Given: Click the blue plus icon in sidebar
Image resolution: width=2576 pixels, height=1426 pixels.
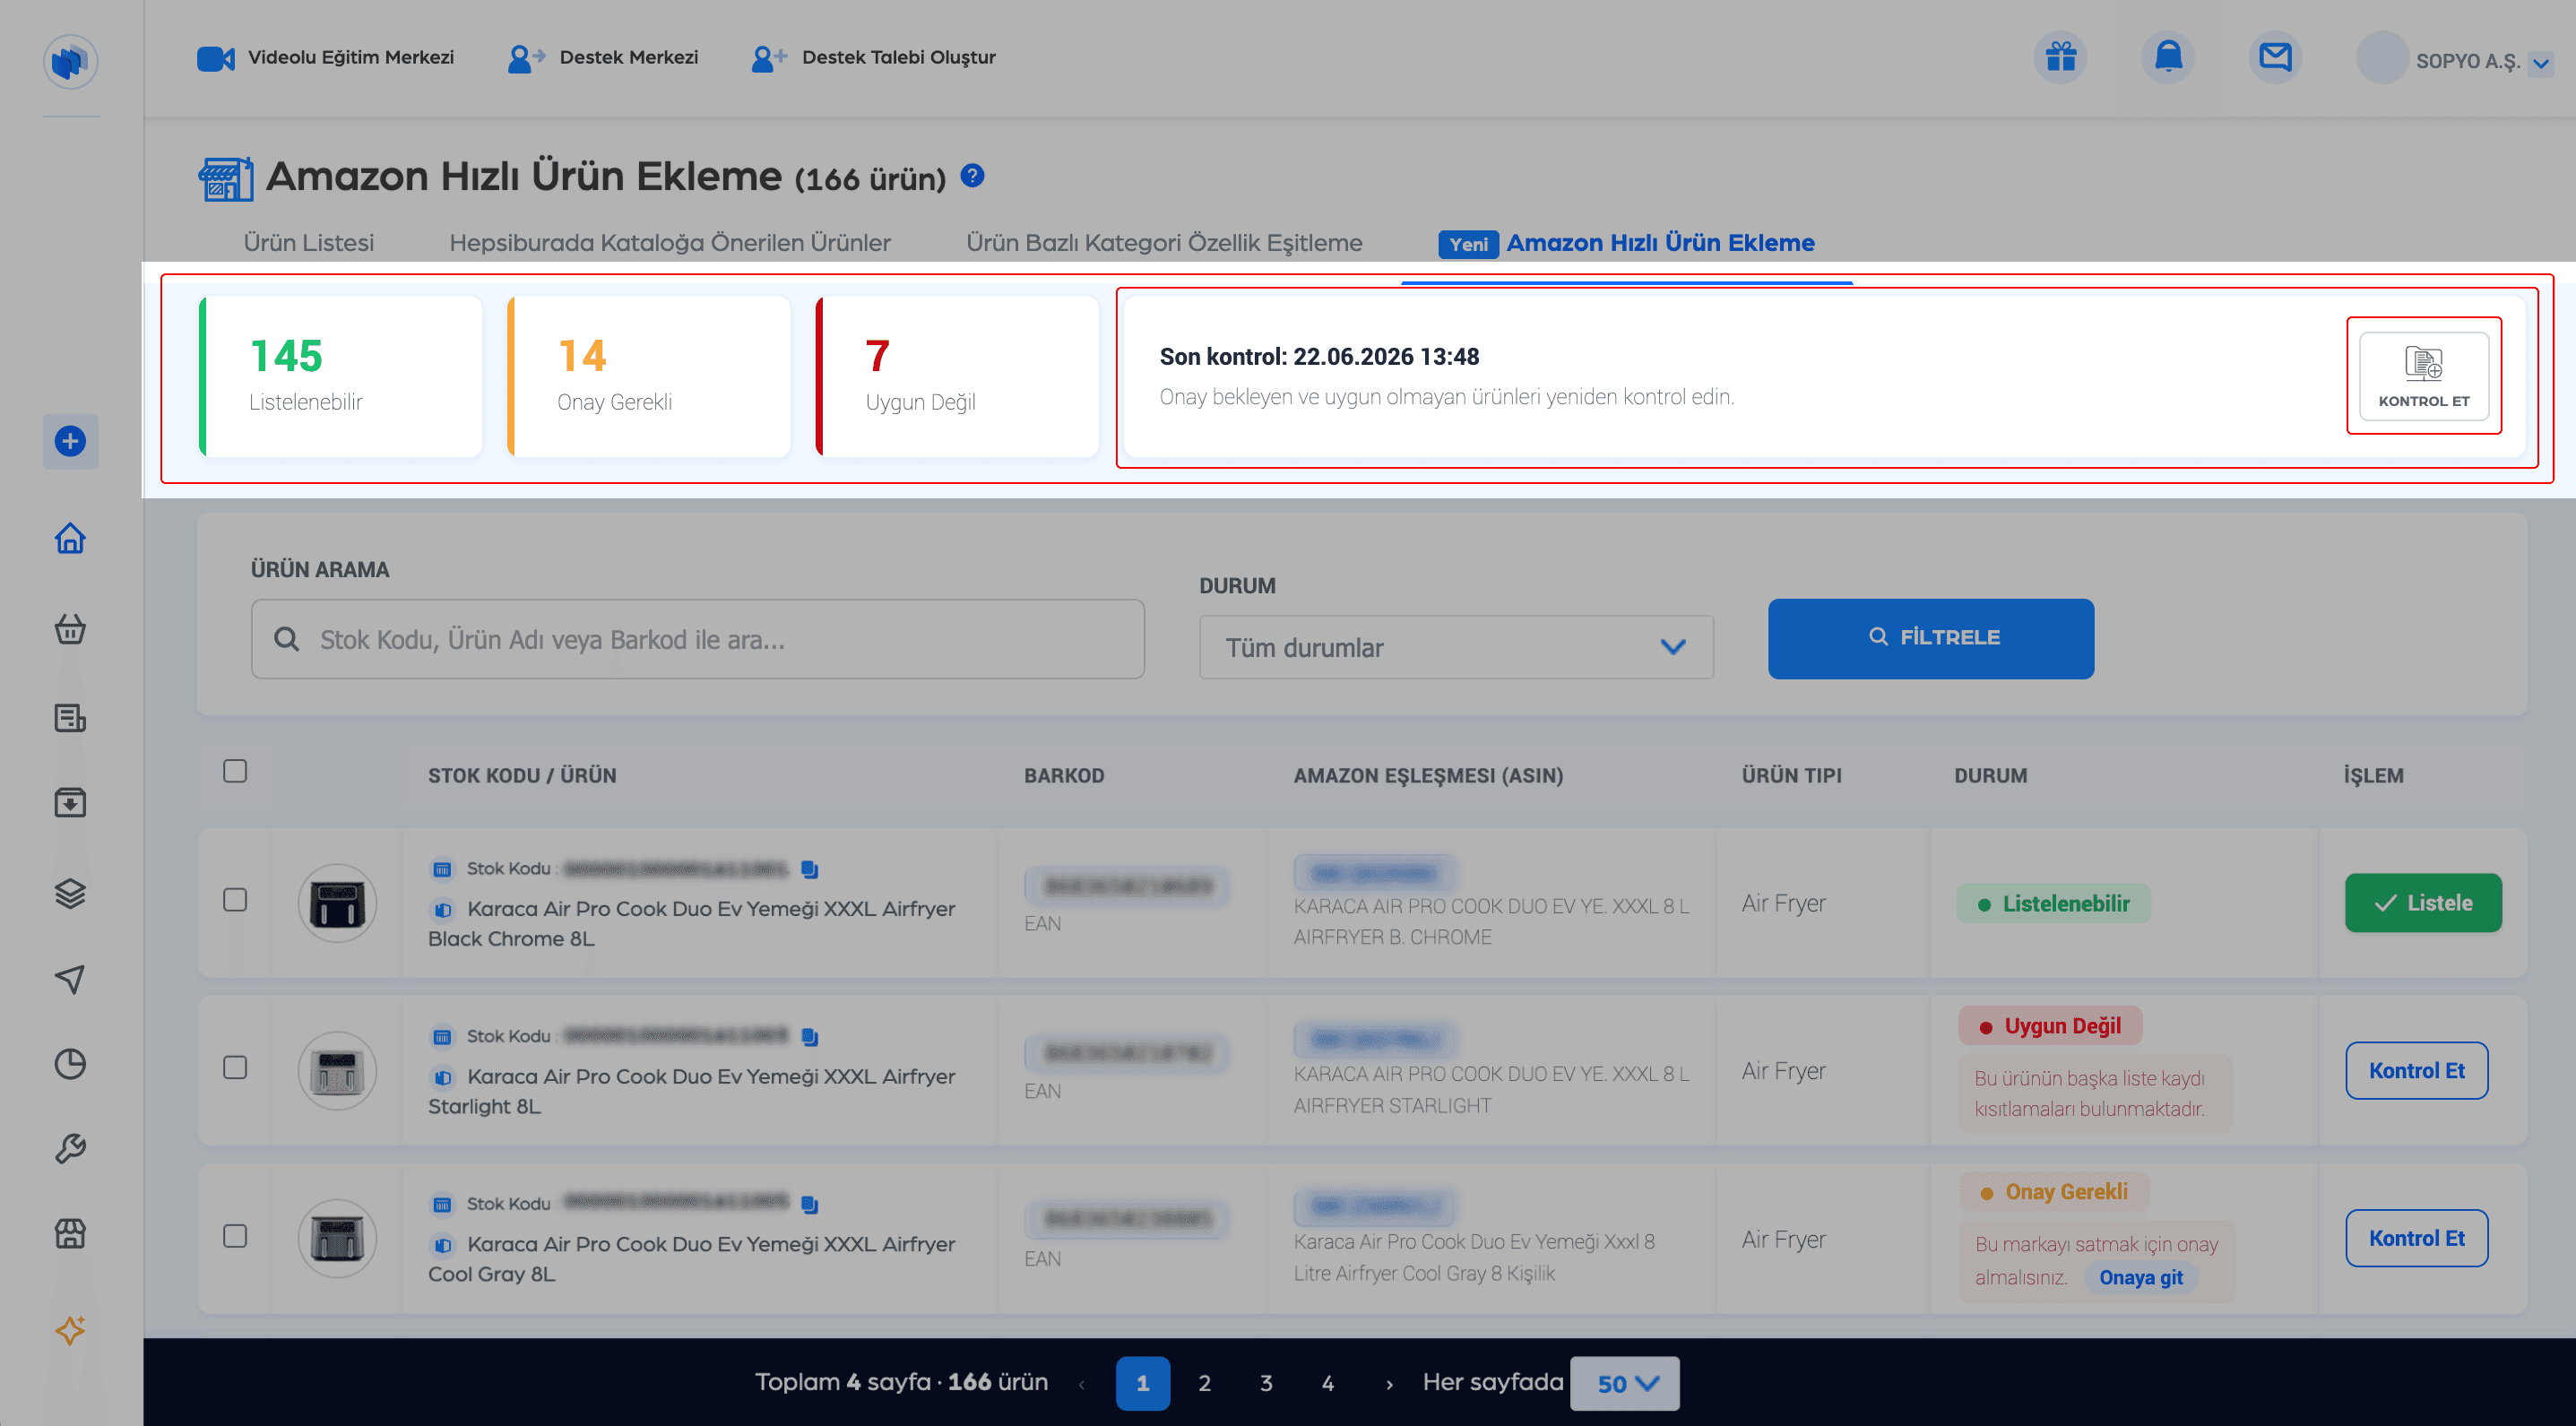Looking at the screenshot, I should (x=70, y=441).
